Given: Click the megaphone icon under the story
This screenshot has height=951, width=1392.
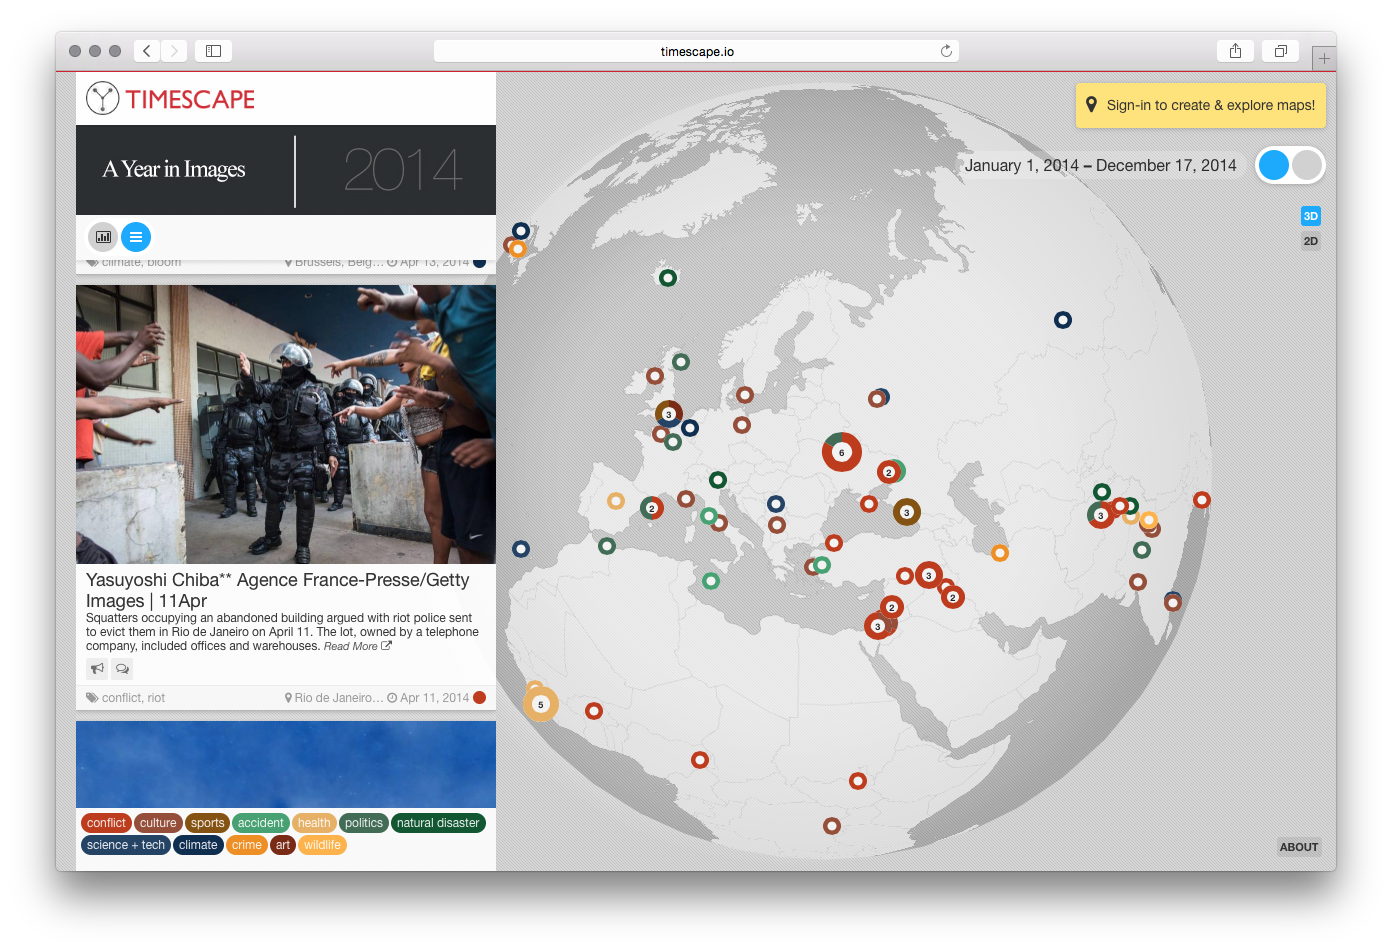Looking at the screenshot, I should click(97, 669).
